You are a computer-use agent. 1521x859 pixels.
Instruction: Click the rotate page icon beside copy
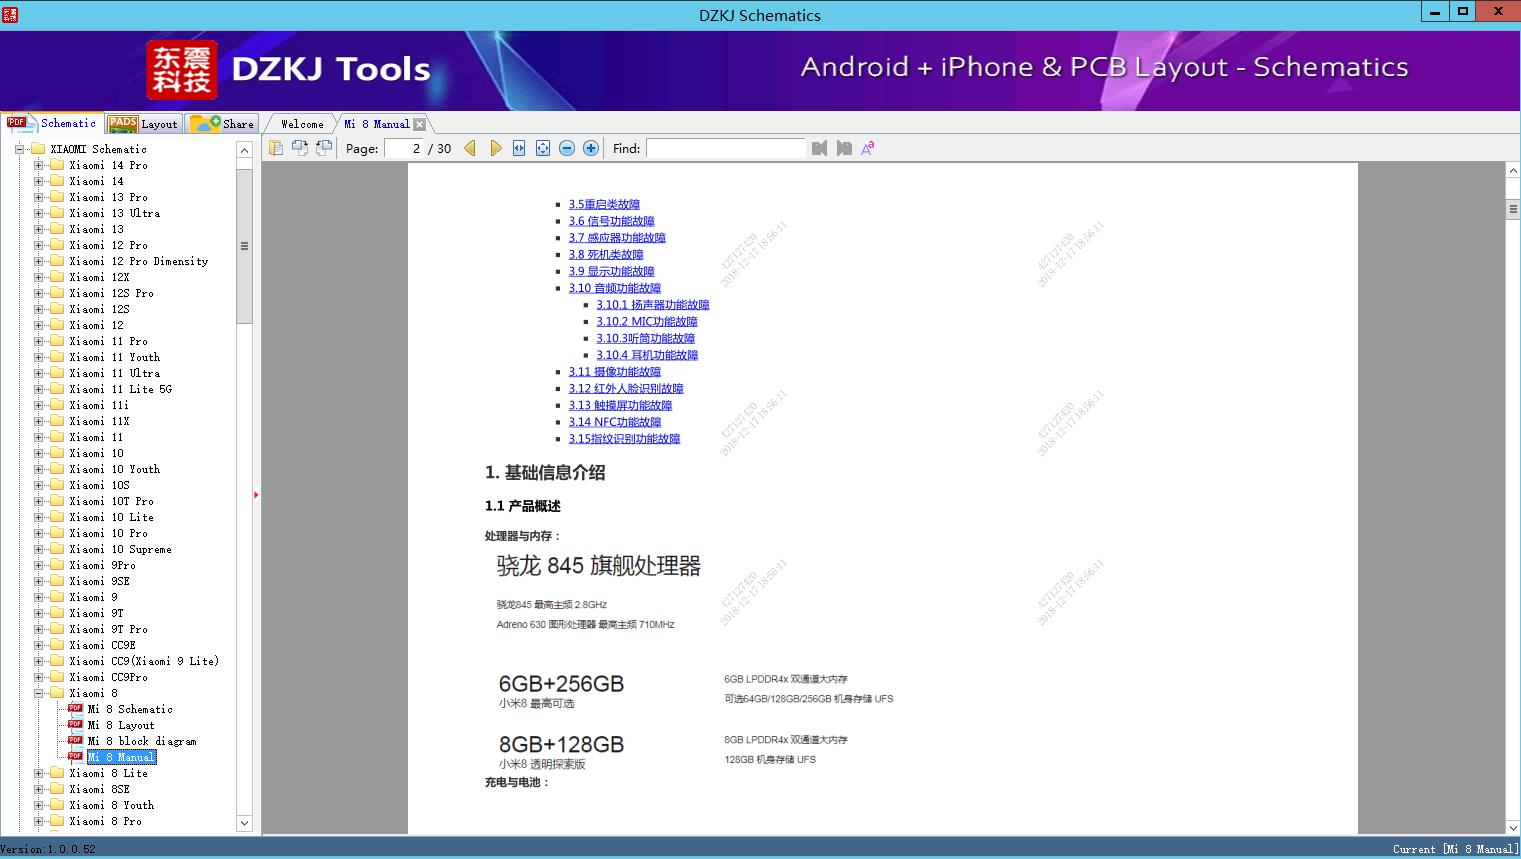point(299,148)
